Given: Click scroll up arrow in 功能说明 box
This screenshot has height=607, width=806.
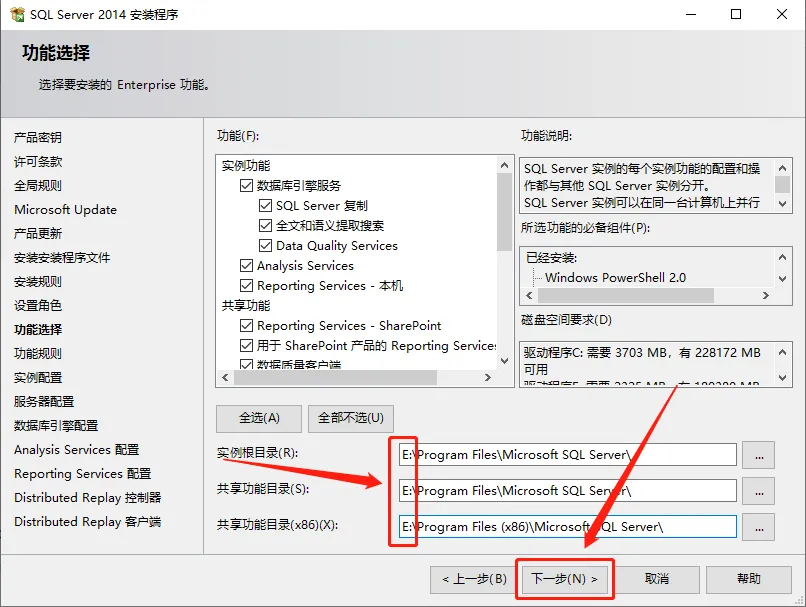Looking at the screenshot, I should [x=782, y=168].
